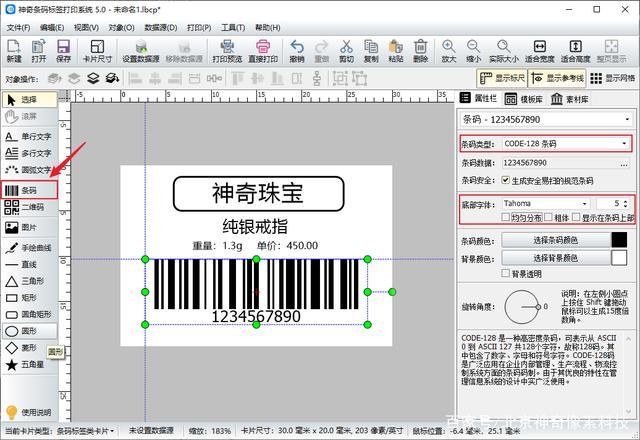
Task: Open the 对象(O) menu
Action: coord(121,28)
